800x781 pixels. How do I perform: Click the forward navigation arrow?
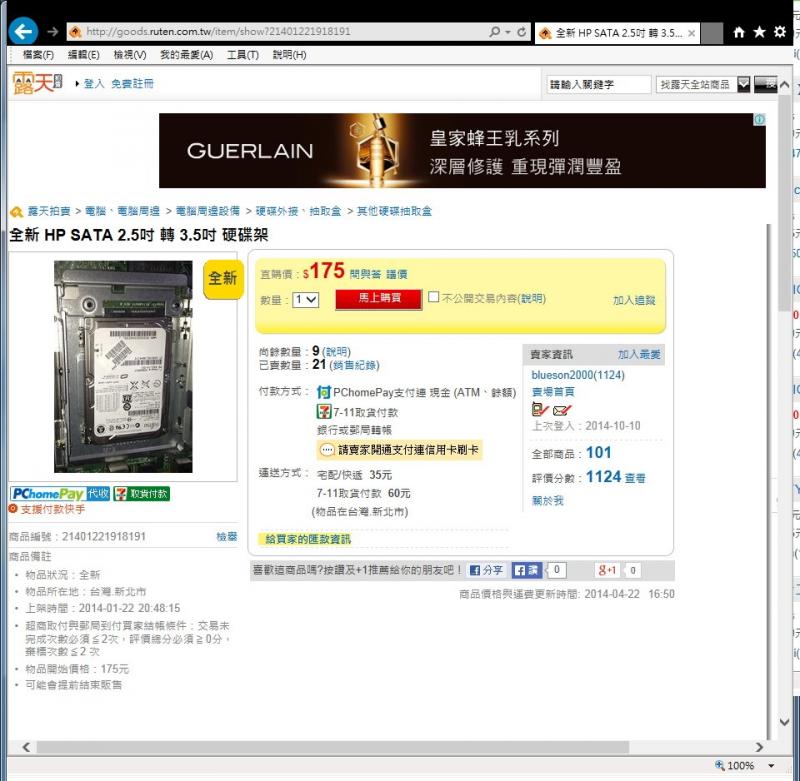(53, 32)
